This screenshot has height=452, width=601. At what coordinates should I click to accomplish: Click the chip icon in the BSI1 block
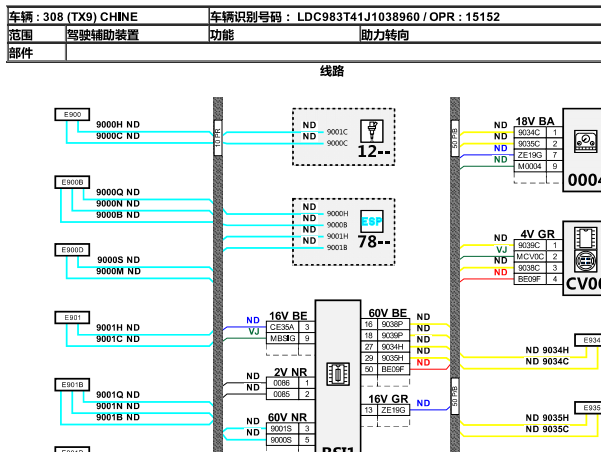(338, 374)
